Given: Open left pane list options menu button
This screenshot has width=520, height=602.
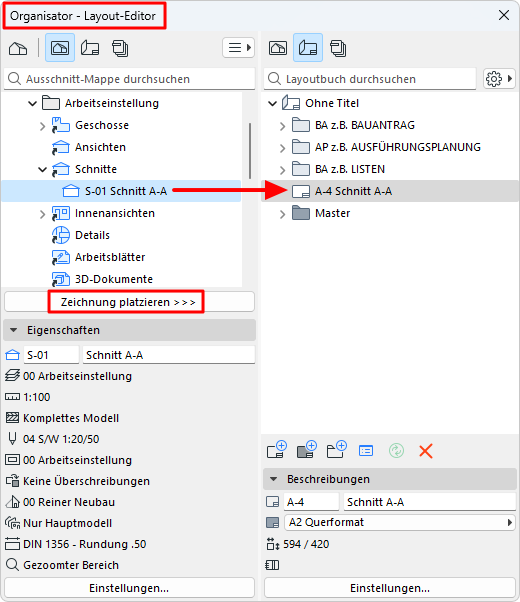Looking at the screenshot, I should (238, 48).
